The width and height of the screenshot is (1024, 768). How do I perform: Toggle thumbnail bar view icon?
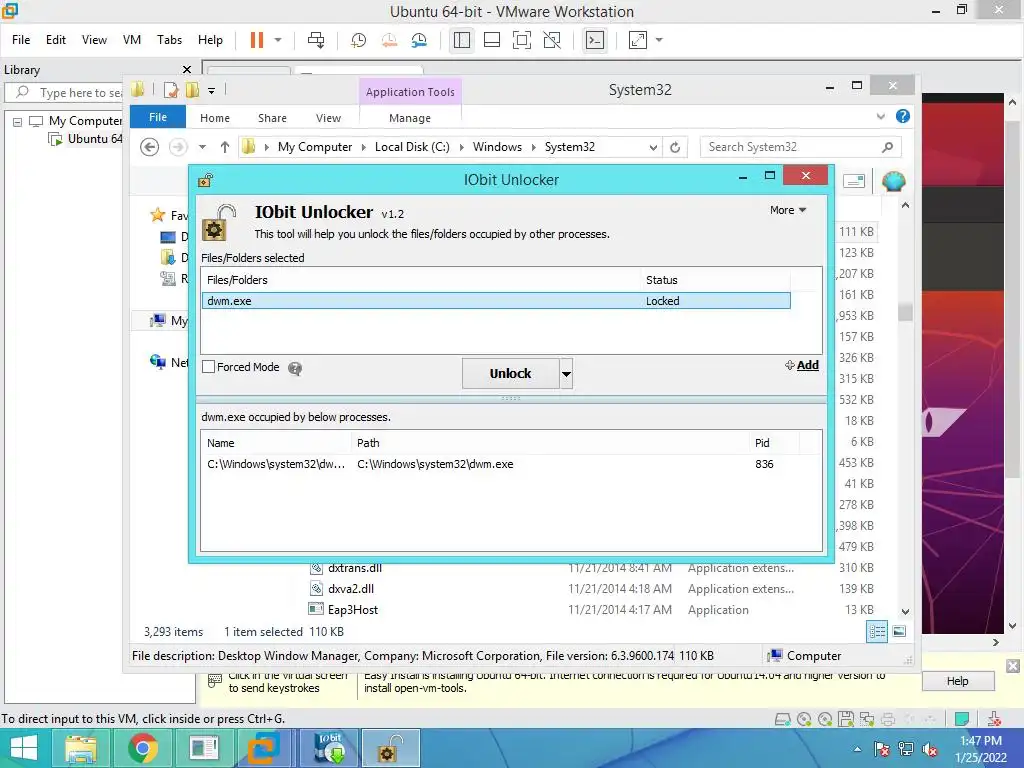[492, 40]
